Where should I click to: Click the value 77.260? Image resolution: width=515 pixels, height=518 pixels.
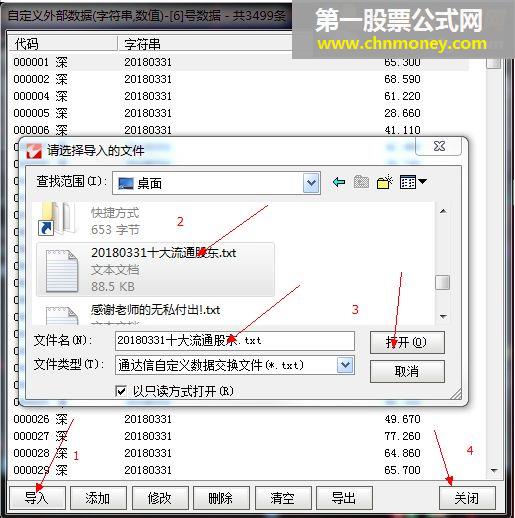(x=402, y=436)
